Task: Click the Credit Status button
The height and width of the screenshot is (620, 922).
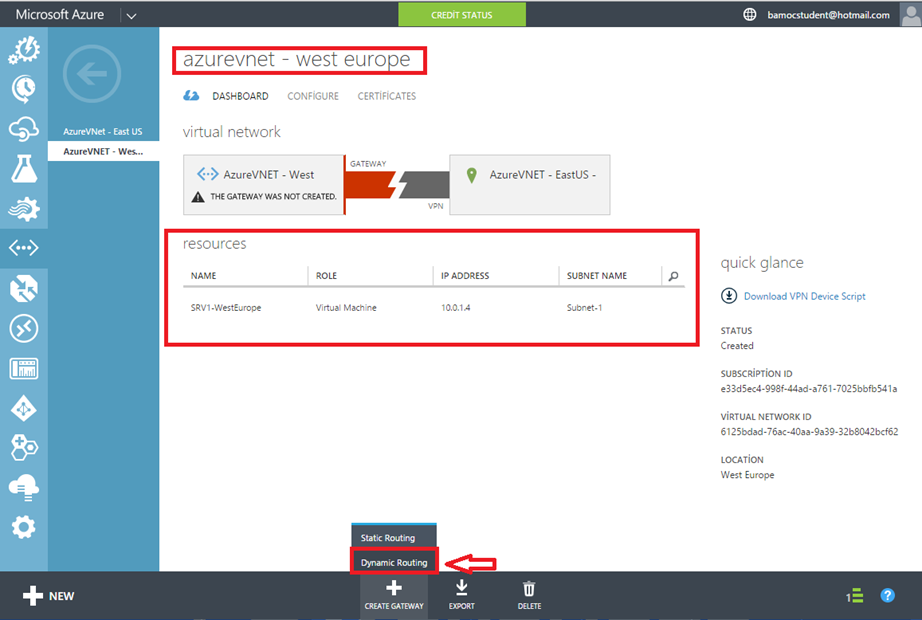Action: point(462,15)
